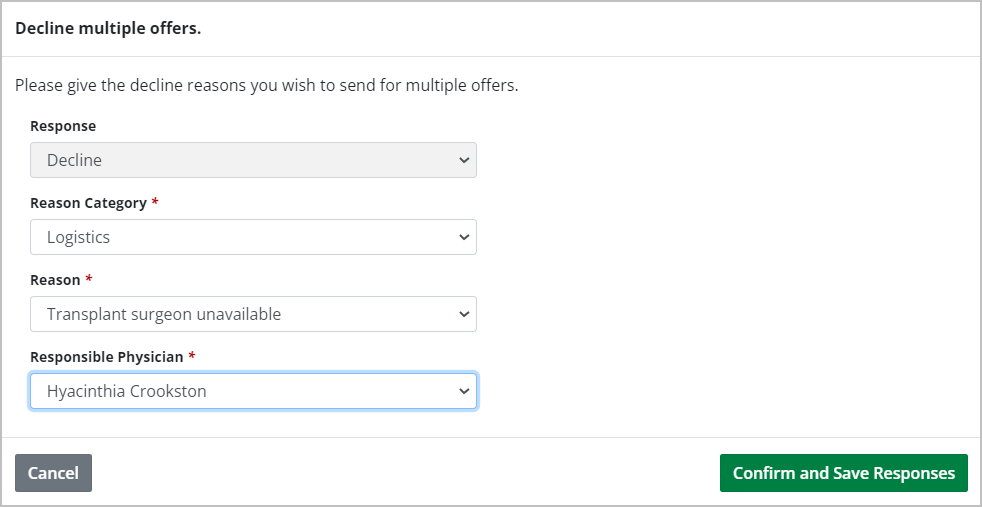Click the "Response" field label

63,126
